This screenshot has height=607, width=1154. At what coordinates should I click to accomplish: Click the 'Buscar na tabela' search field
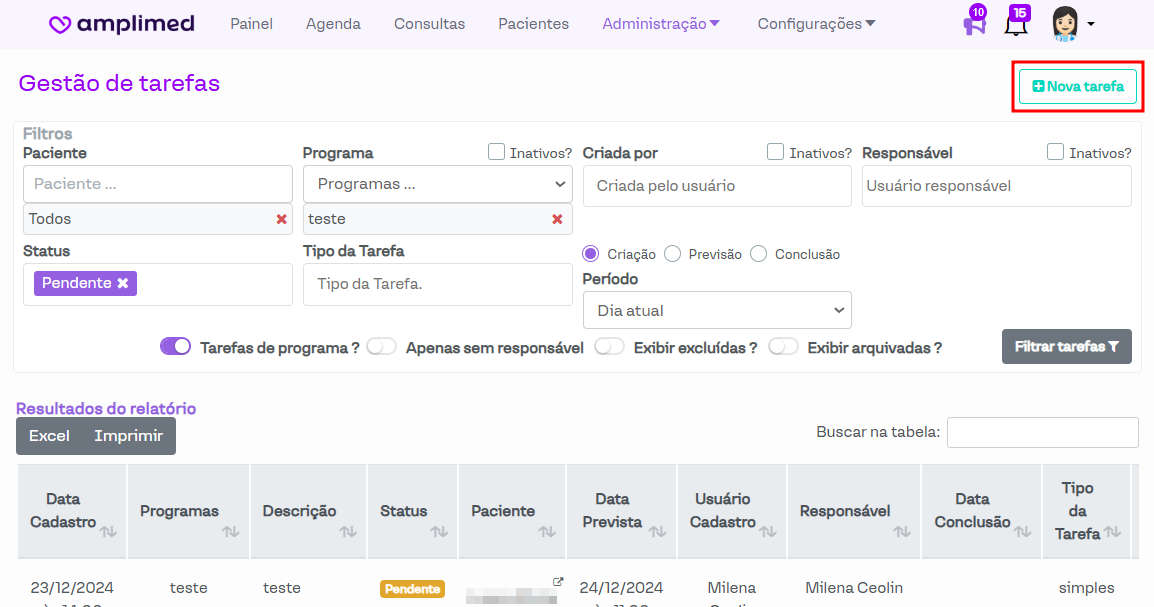(x=1042, y=432)
